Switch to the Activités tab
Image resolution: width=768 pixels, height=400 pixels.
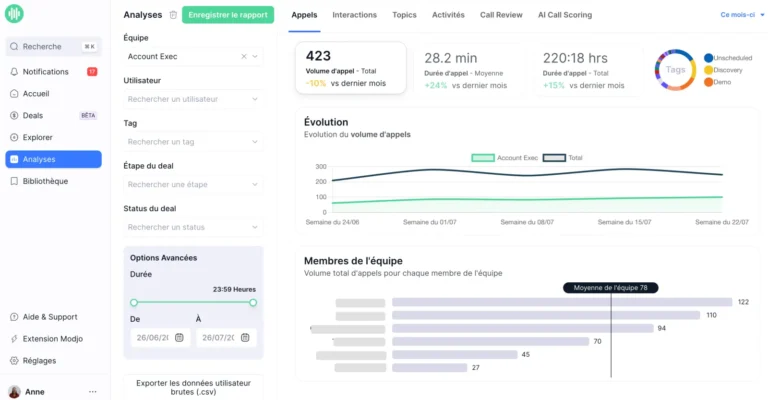(x=448, y=15)
